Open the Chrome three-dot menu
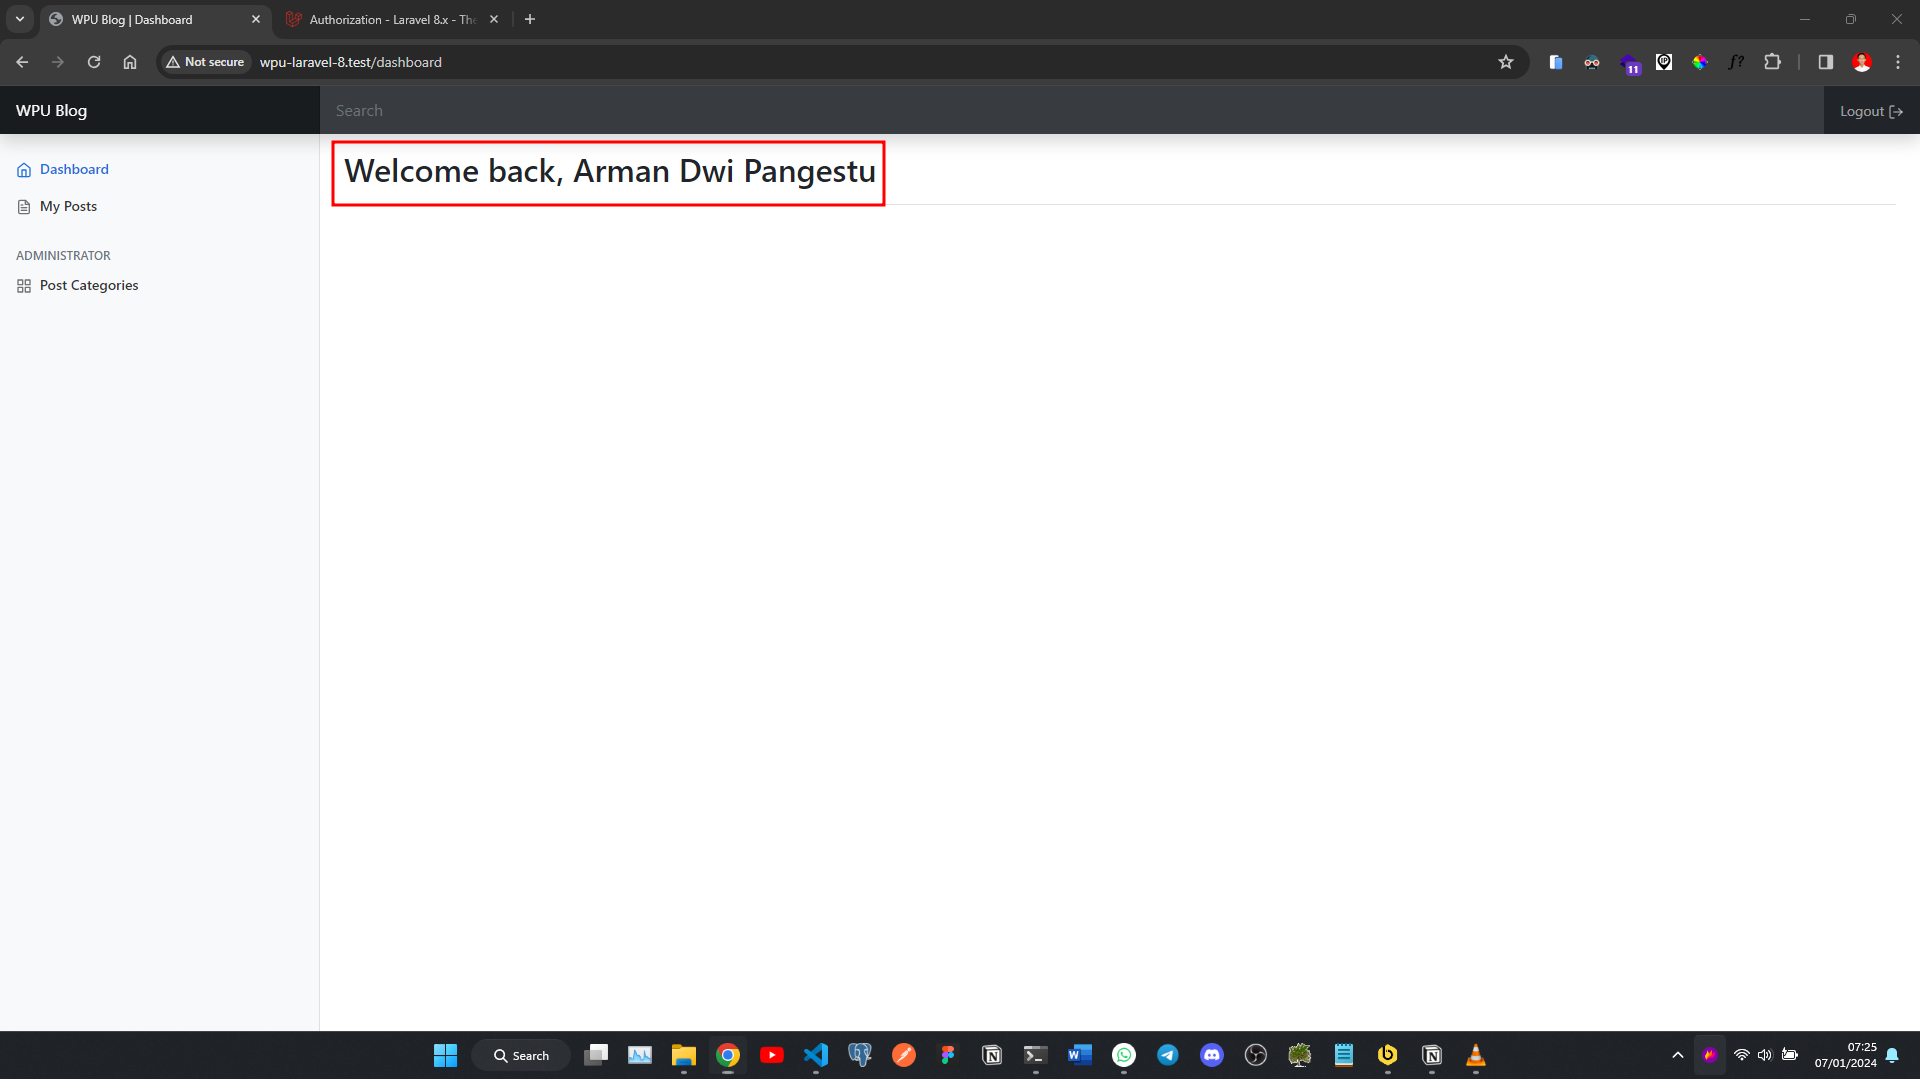This screenshot has height=1079, width=1920. pyautogui.click(x=1898, y=62)
